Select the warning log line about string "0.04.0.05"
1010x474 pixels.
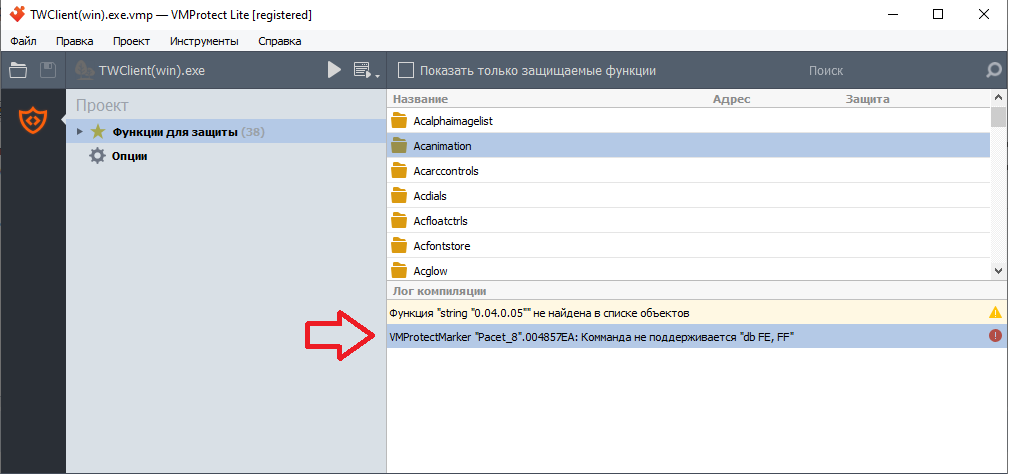(696, 313)
